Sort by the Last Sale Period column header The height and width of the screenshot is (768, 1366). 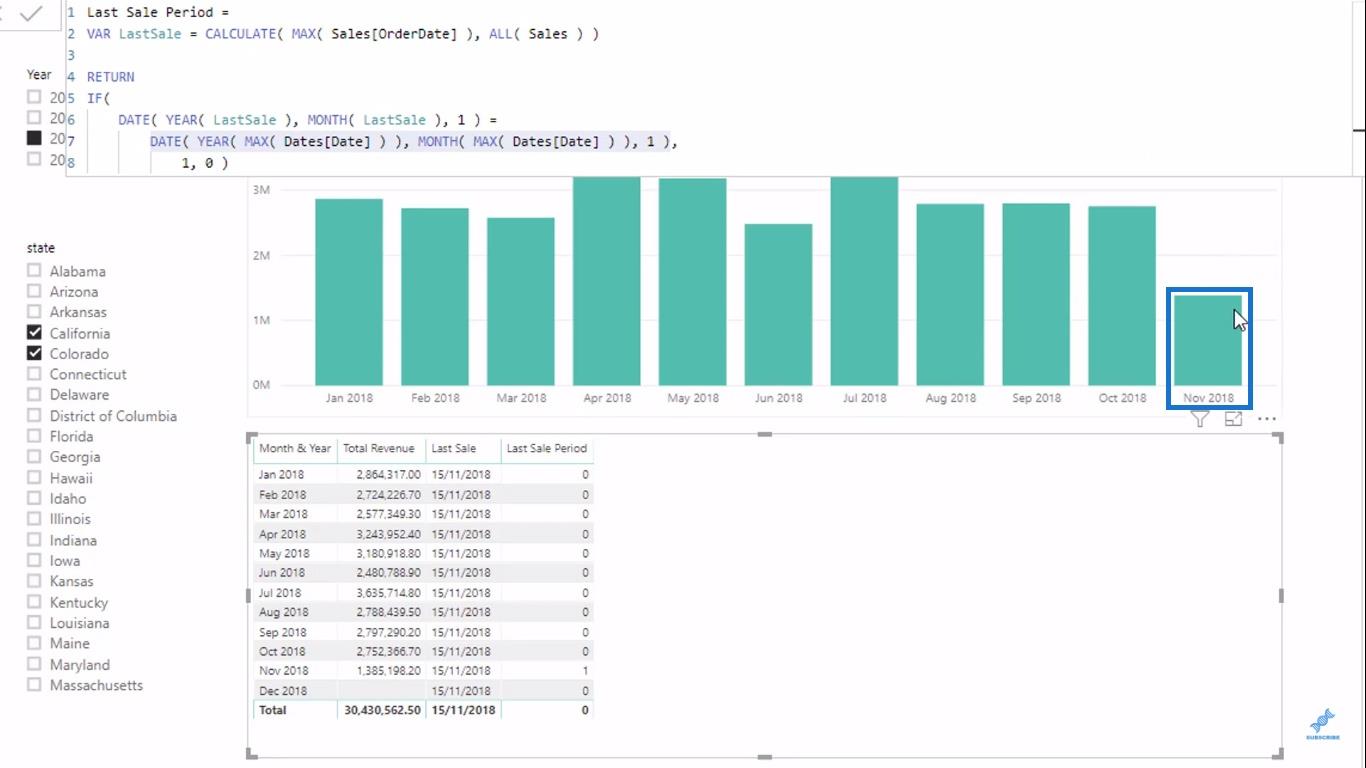coord(547,448)
